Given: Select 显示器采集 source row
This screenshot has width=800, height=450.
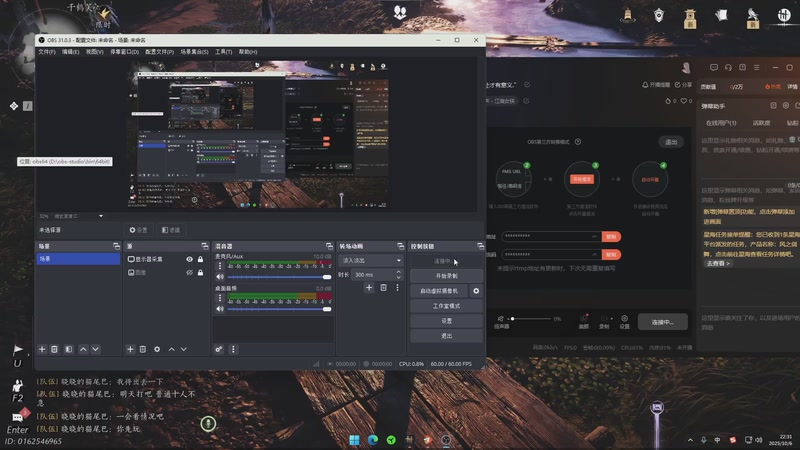Looking at the screenshot, I should 166,259.
